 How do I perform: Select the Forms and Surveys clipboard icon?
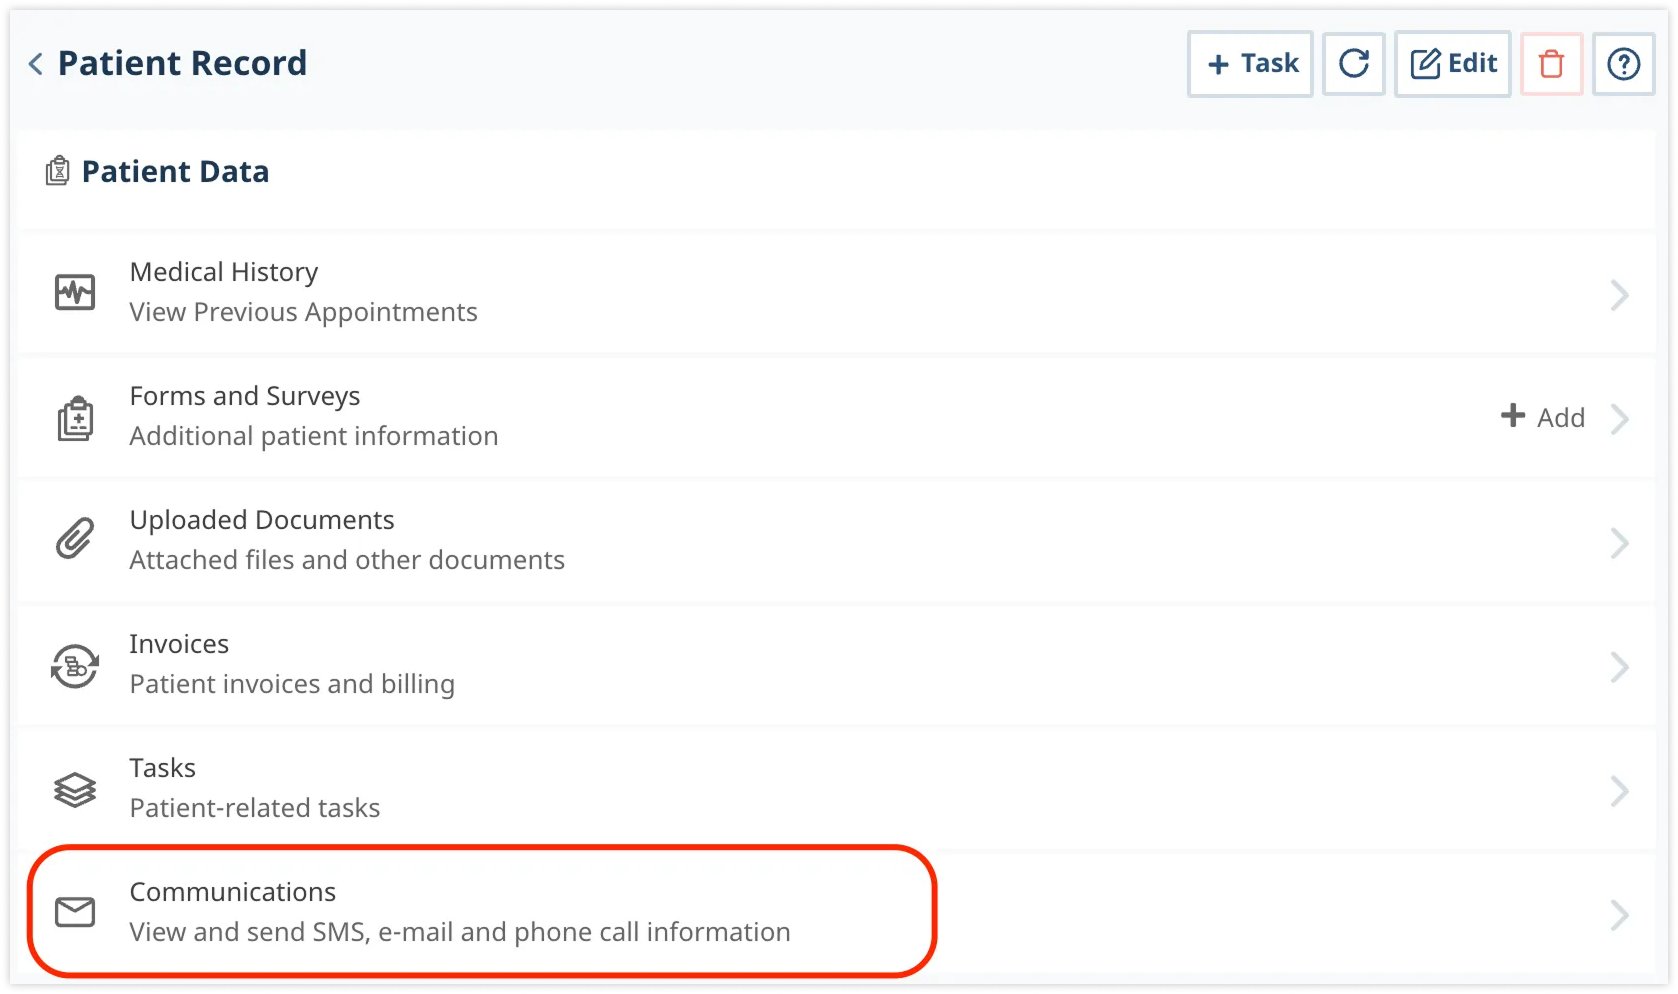tap(74, 416)
